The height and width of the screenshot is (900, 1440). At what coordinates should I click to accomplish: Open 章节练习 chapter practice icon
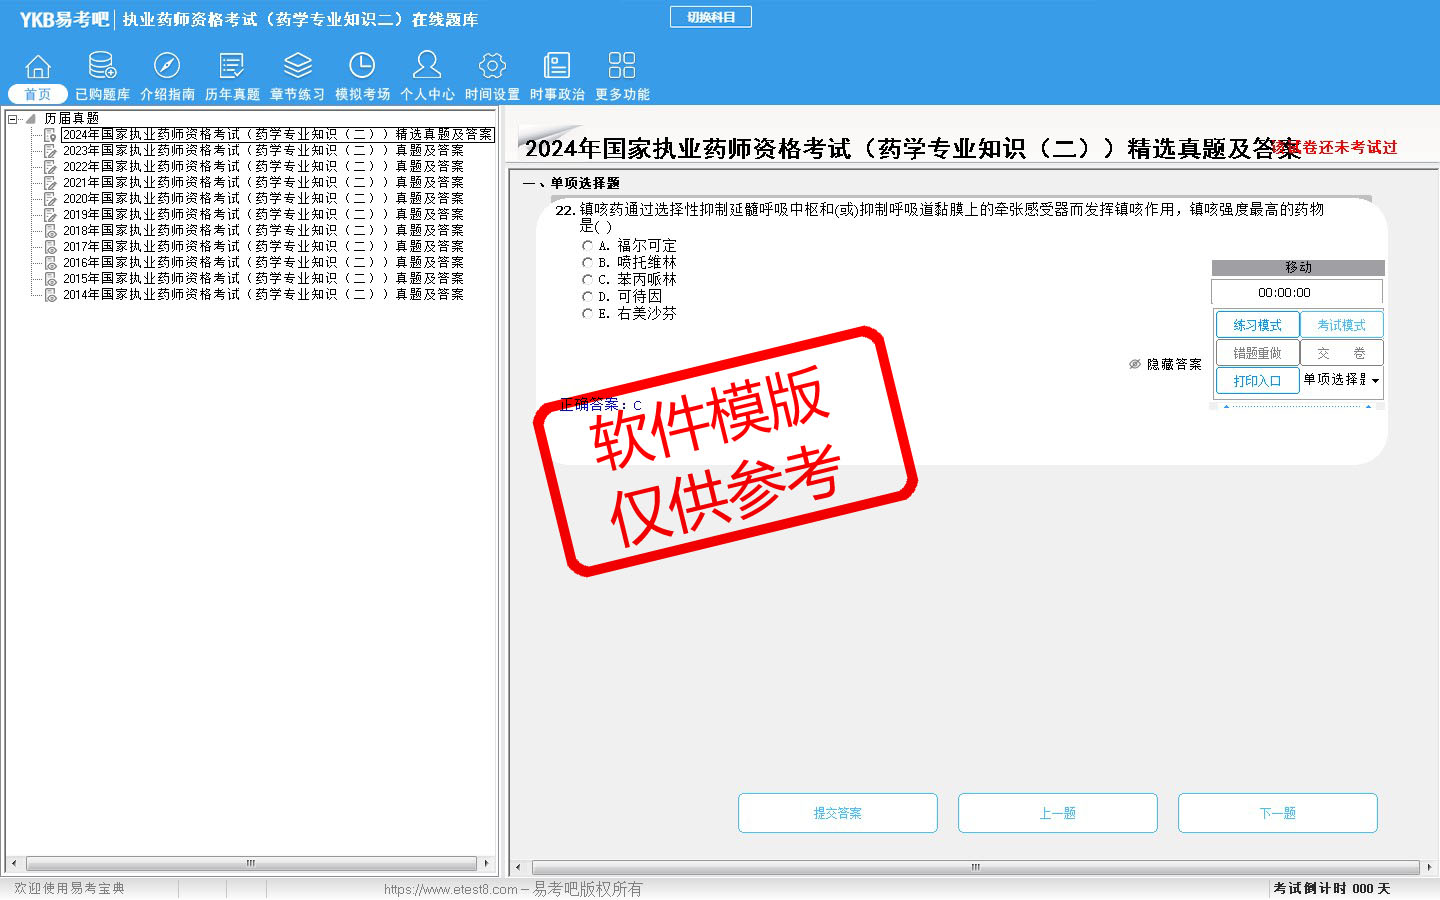[x=297, y=67]
